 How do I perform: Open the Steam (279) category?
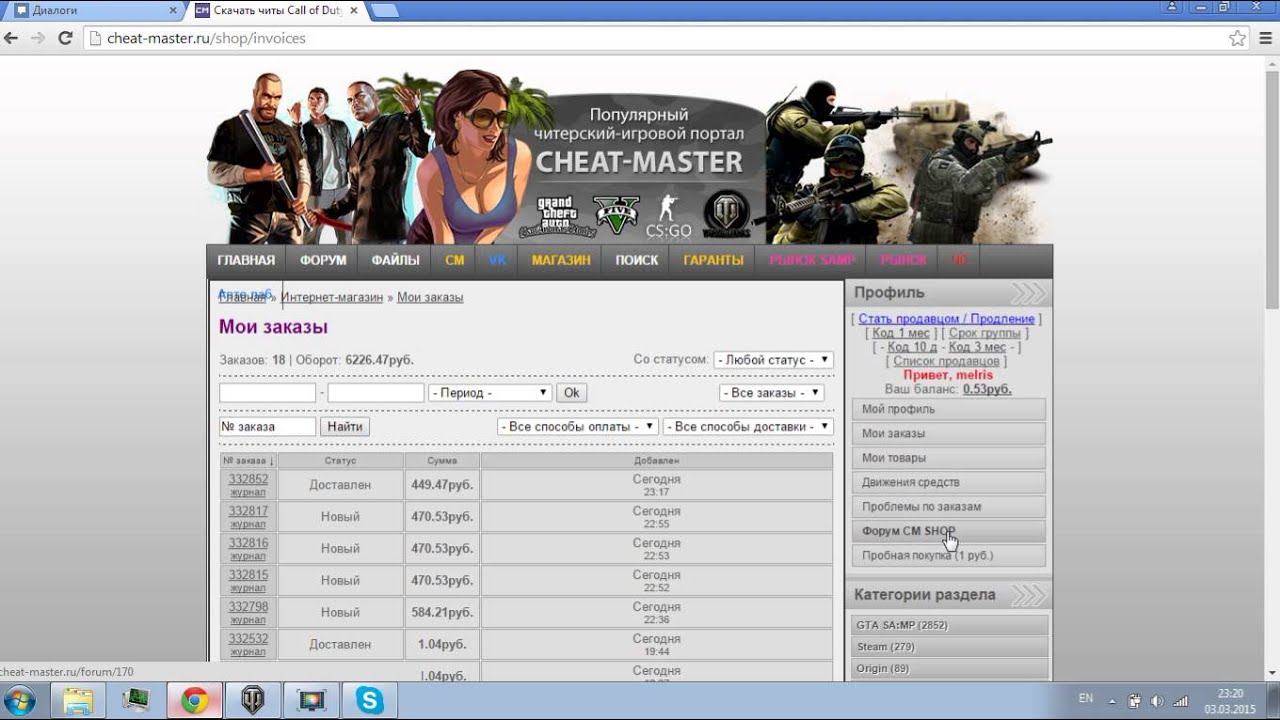click(x=950, y=647)
